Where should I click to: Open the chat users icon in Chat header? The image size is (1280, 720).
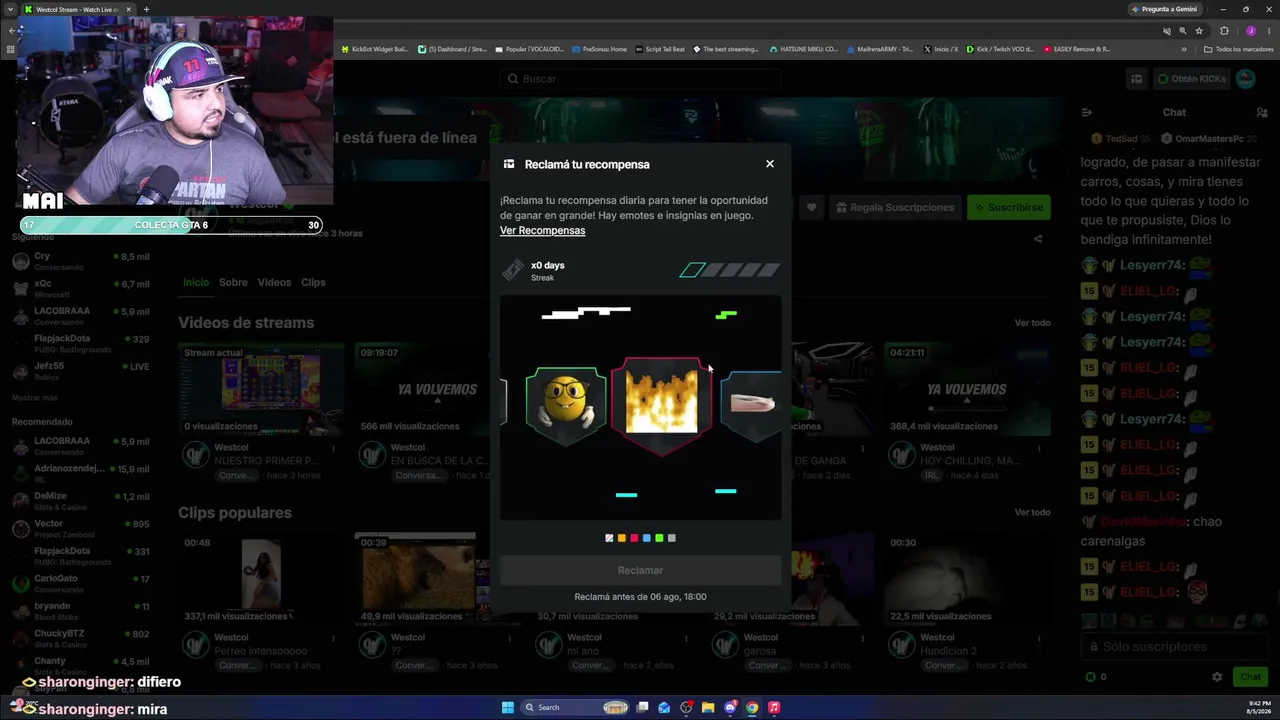tap(1262, 112)
